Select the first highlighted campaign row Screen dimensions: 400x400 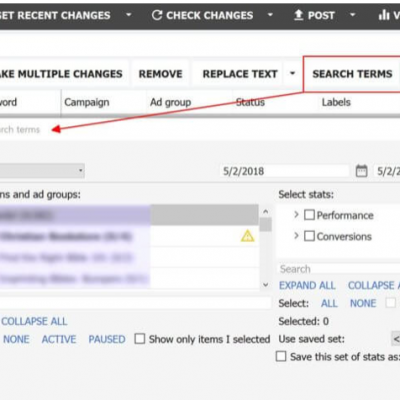coord(129,215)
